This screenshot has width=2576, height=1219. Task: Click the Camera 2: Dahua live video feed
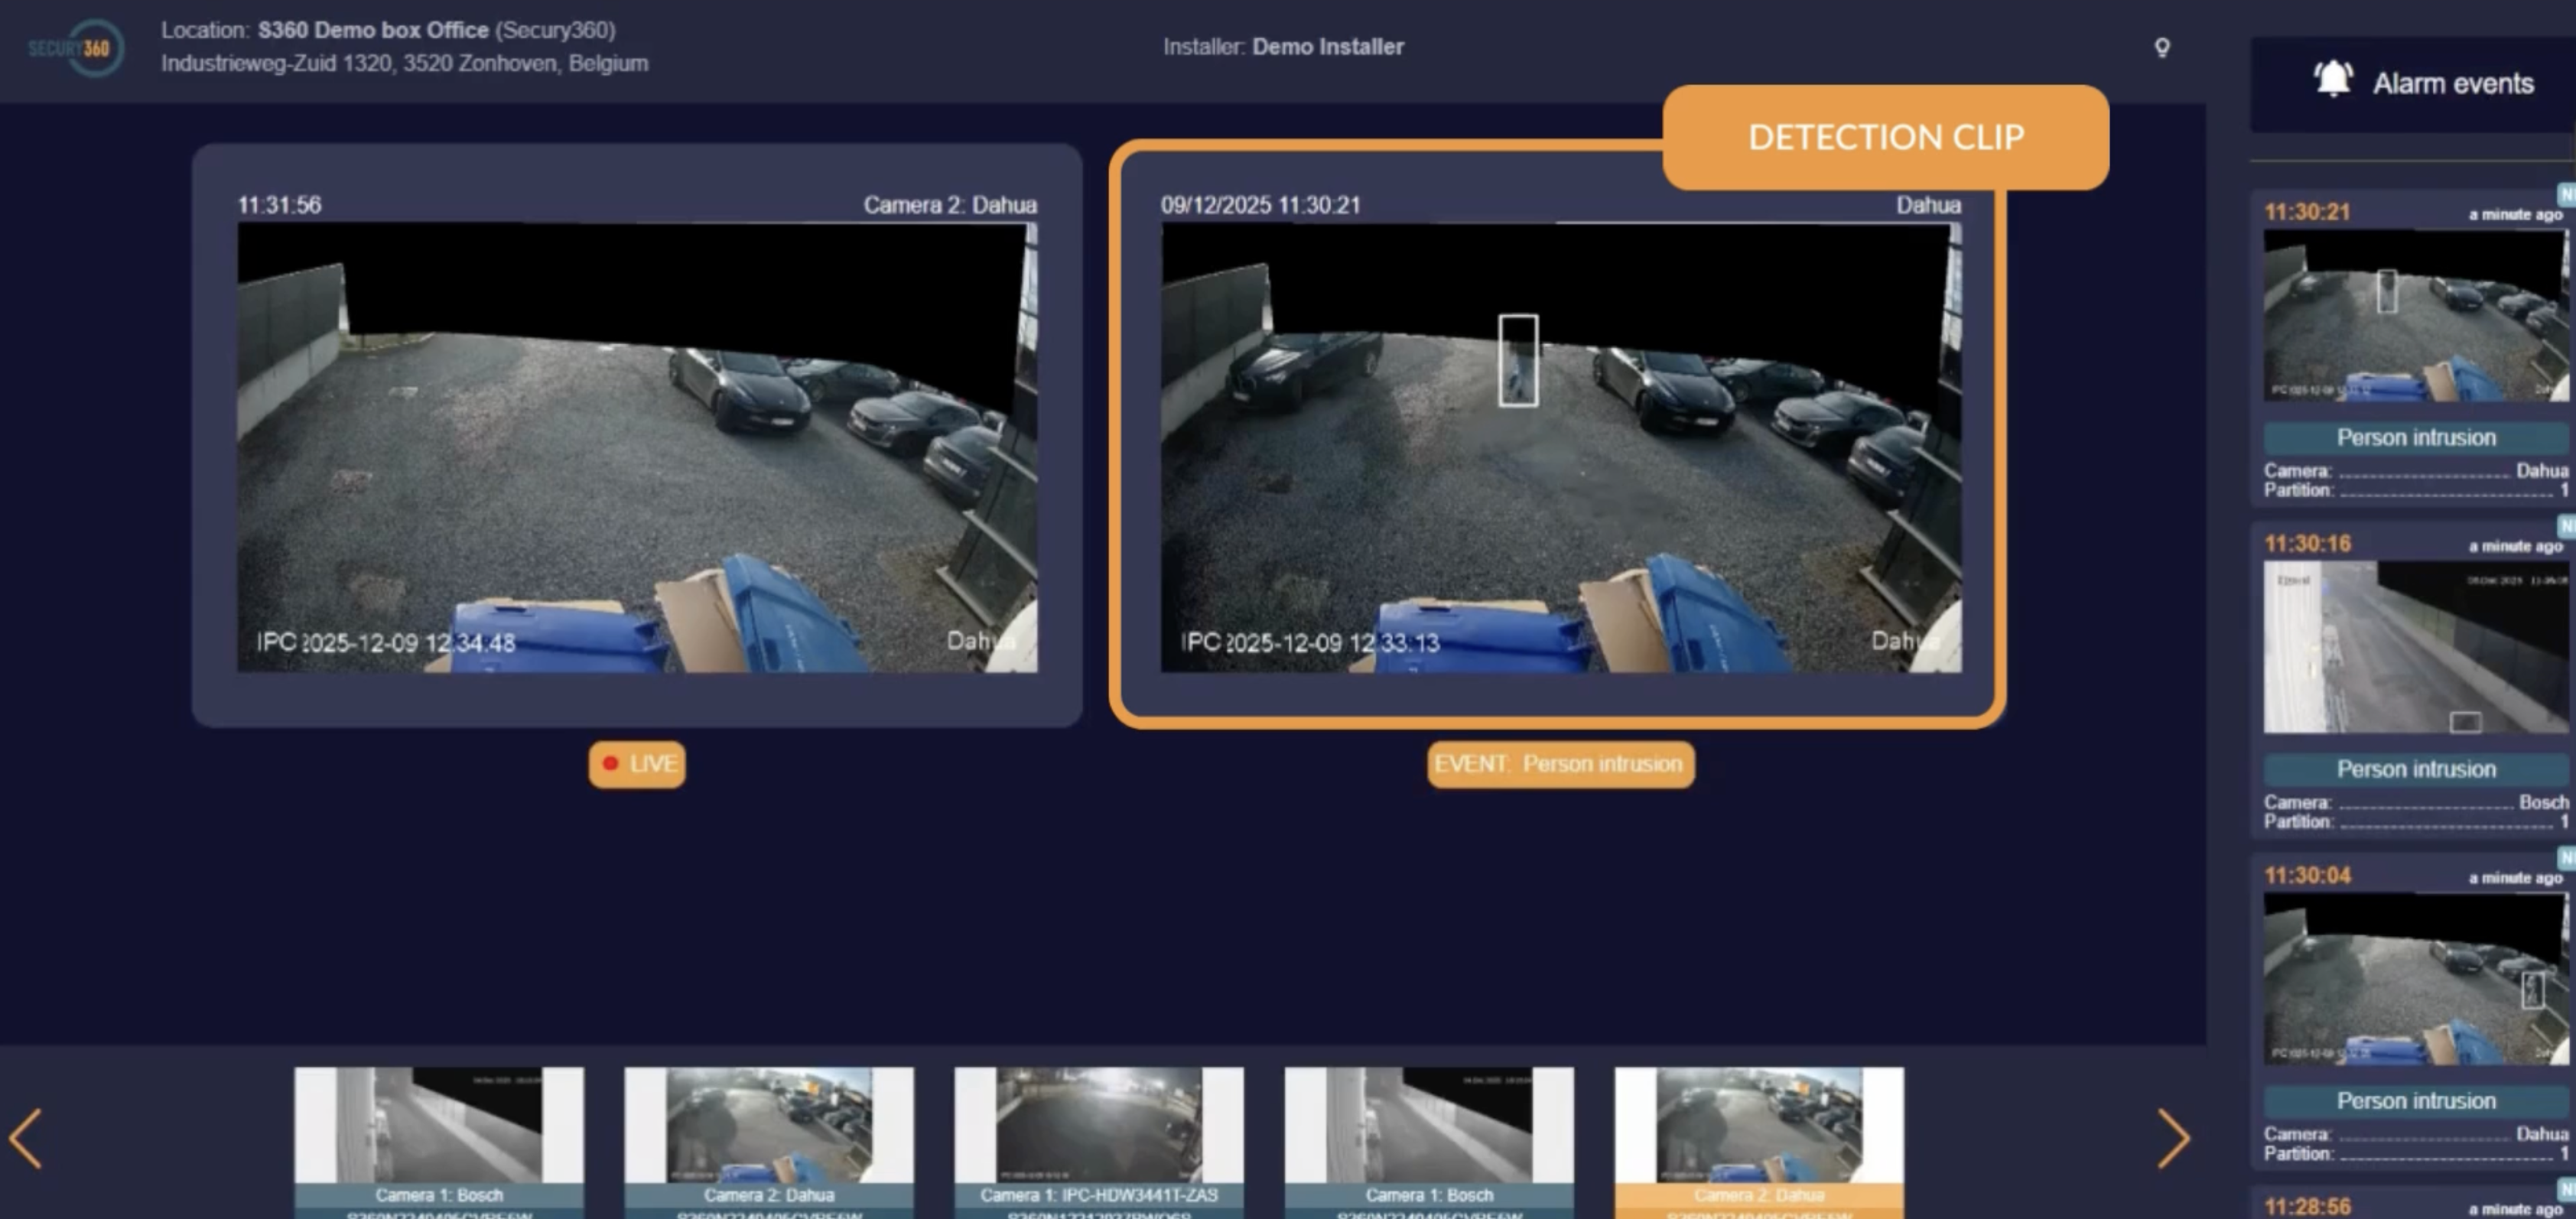click(637, 447)
